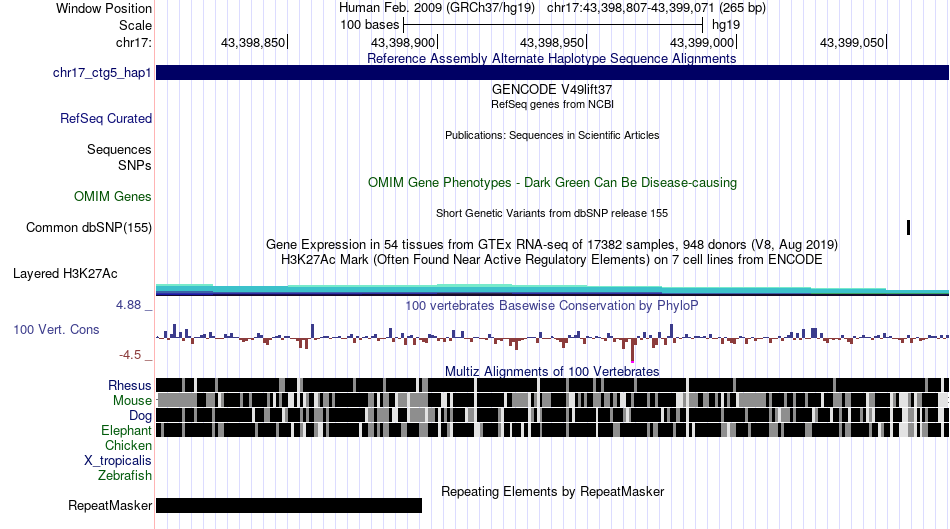Click the GENCODE V49lift37 track title
This screenshot has height=529, width=950.
pyautogui.click(x=552, y=89)
